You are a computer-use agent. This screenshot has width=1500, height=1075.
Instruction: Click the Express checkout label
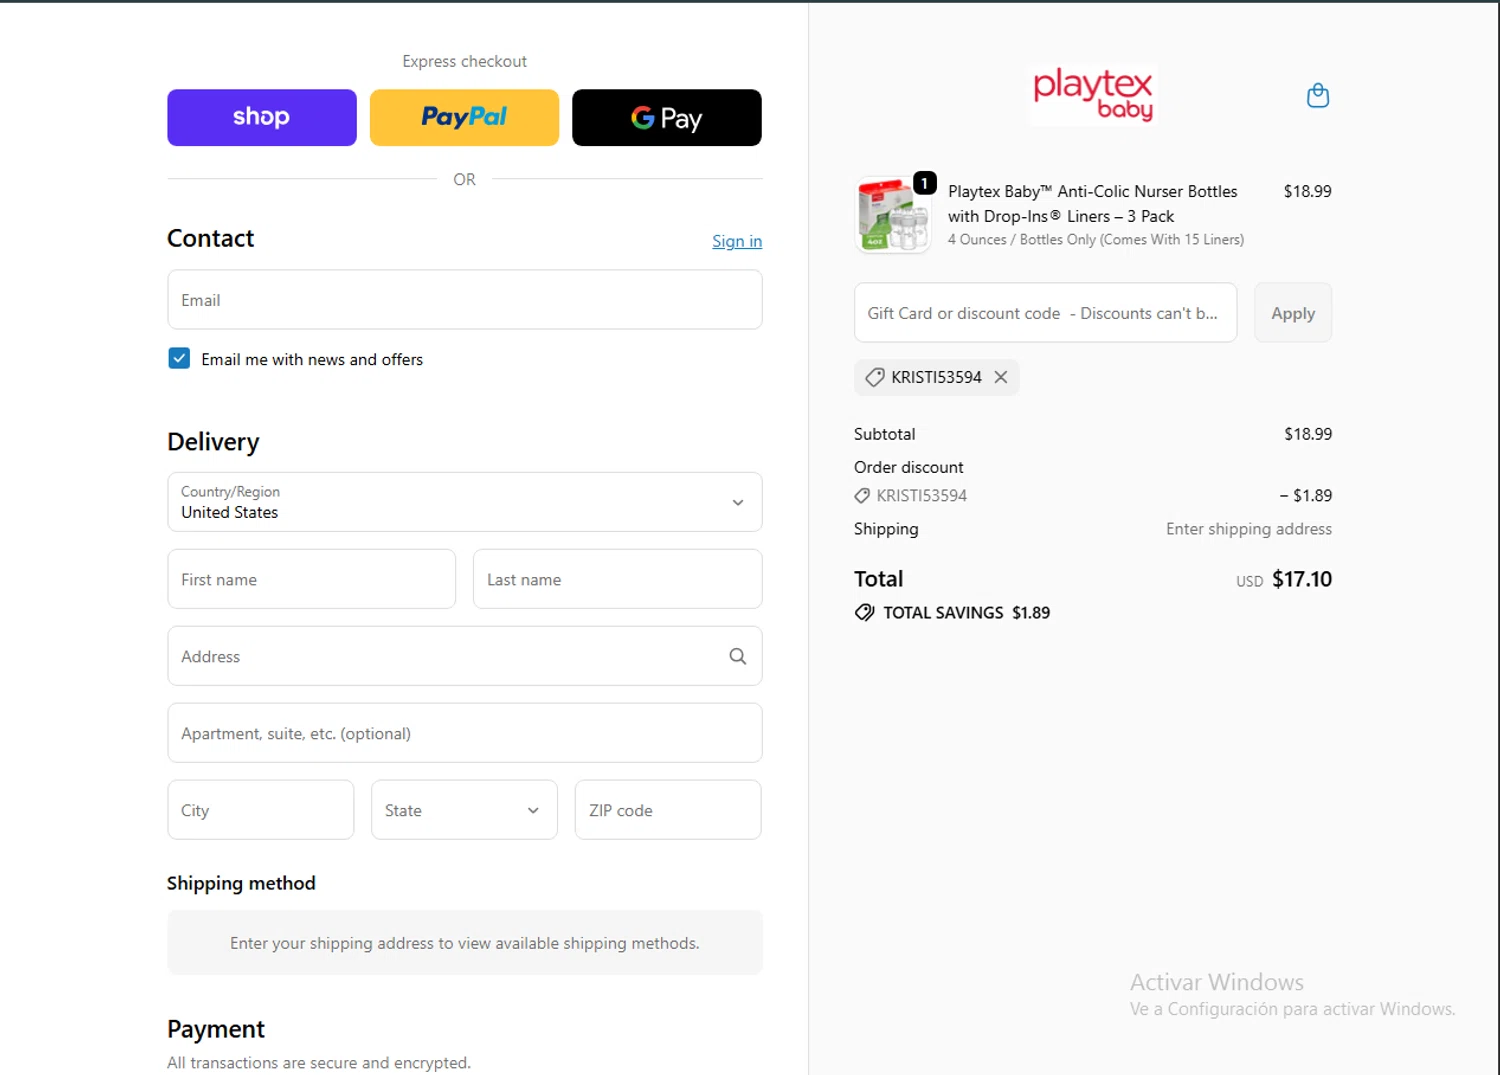click(x=464, y=61)
